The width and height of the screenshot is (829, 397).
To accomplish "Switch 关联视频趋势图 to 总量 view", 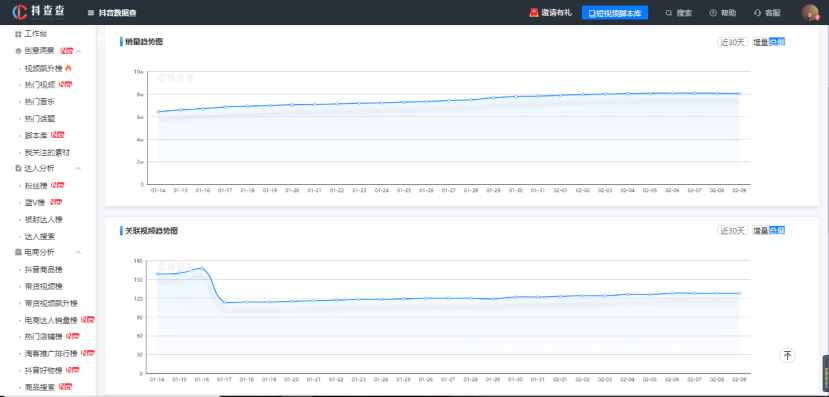I will [777, 230].
